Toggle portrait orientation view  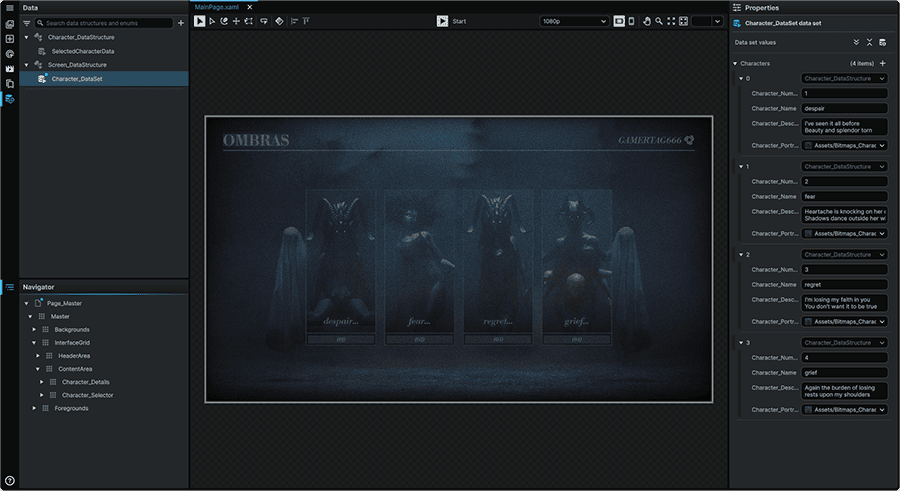click(631, 21)
